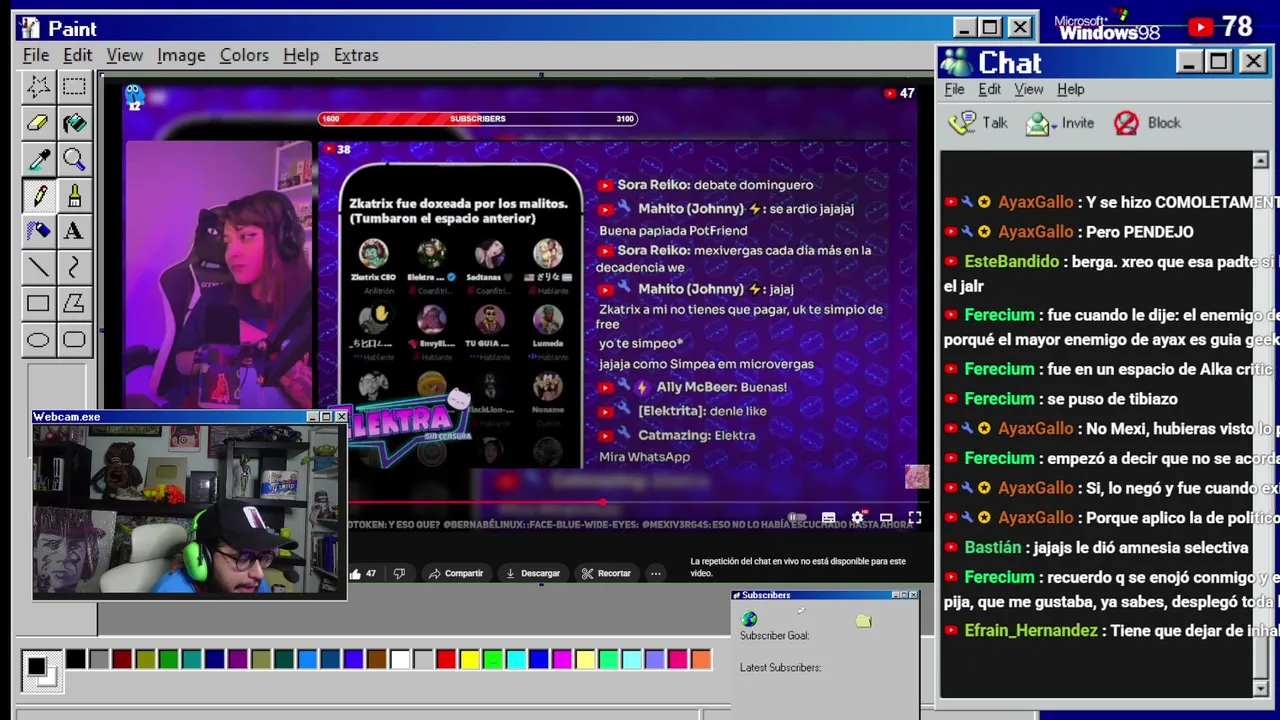1280x720 pixels.
Task: Click the Block icon in Chat
Action: (1126, 123)
